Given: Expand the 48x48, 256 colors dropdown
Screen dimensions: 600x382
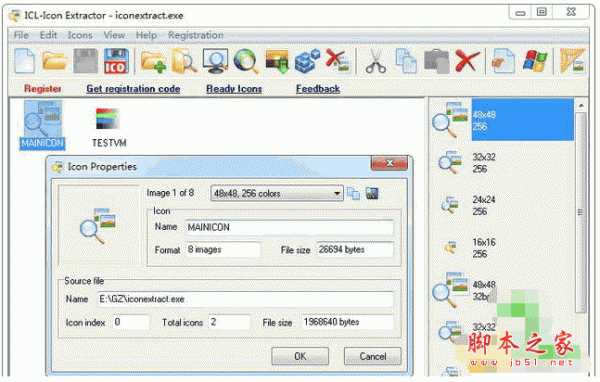Looking at the screenshot, I should click(x=337, y=194).
